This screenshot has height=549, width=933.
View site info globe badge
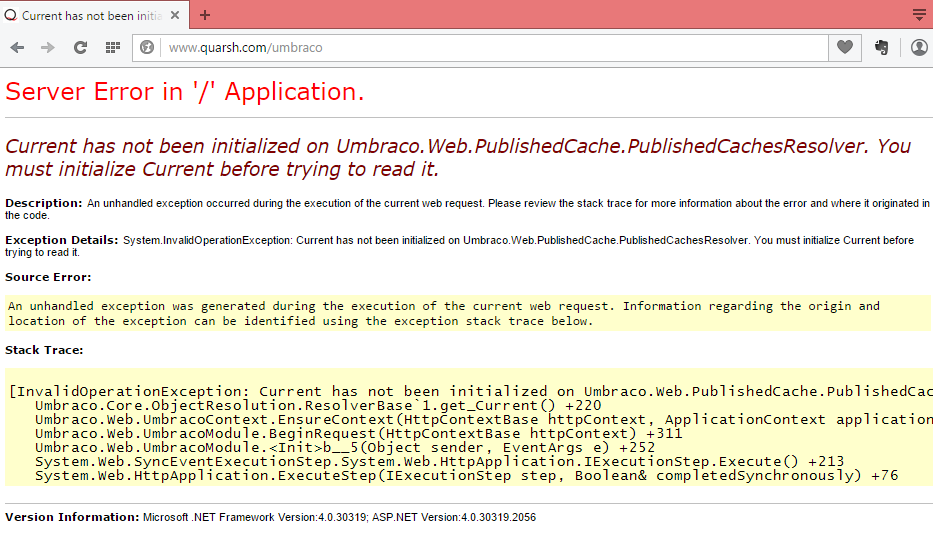pos(146,48)
